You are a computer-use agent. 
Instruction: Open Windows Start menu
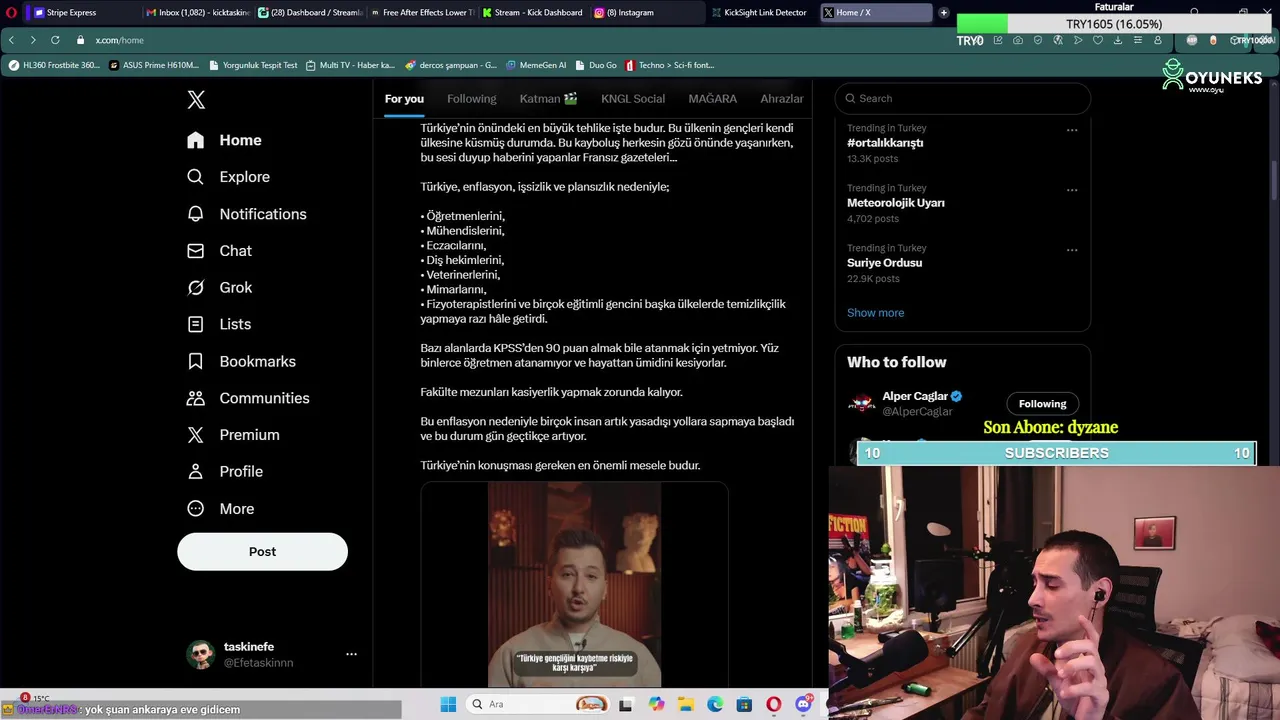click(448, 704)
